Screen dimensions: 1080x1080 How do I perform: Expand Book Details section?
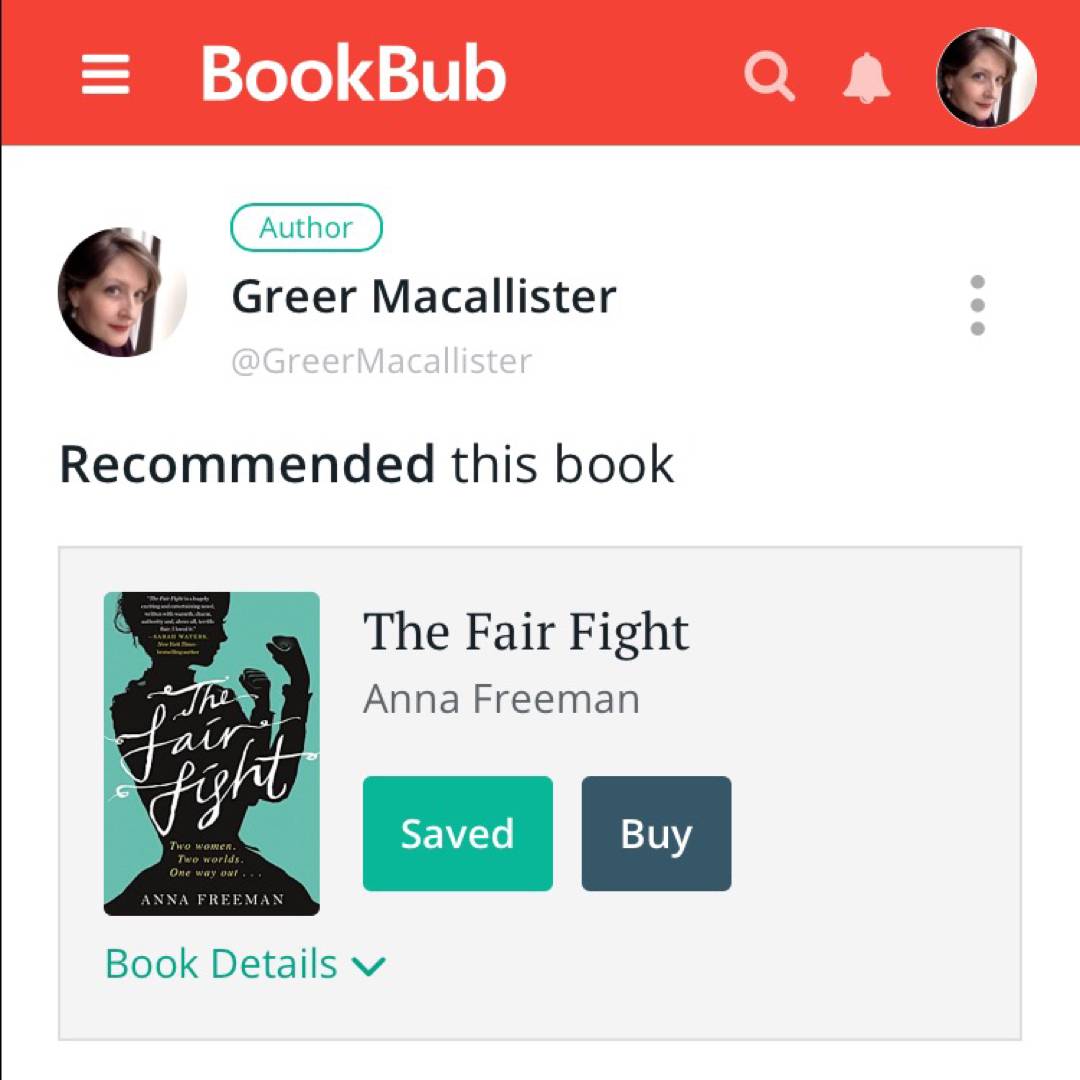[245, 963]
